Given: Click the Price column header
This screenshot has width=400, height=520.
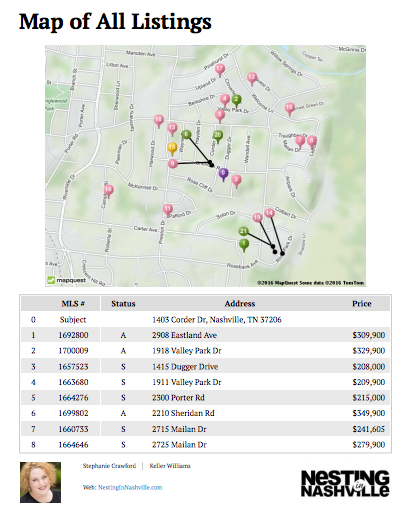Looking at the screenshot, I should (x=361, y=304).
